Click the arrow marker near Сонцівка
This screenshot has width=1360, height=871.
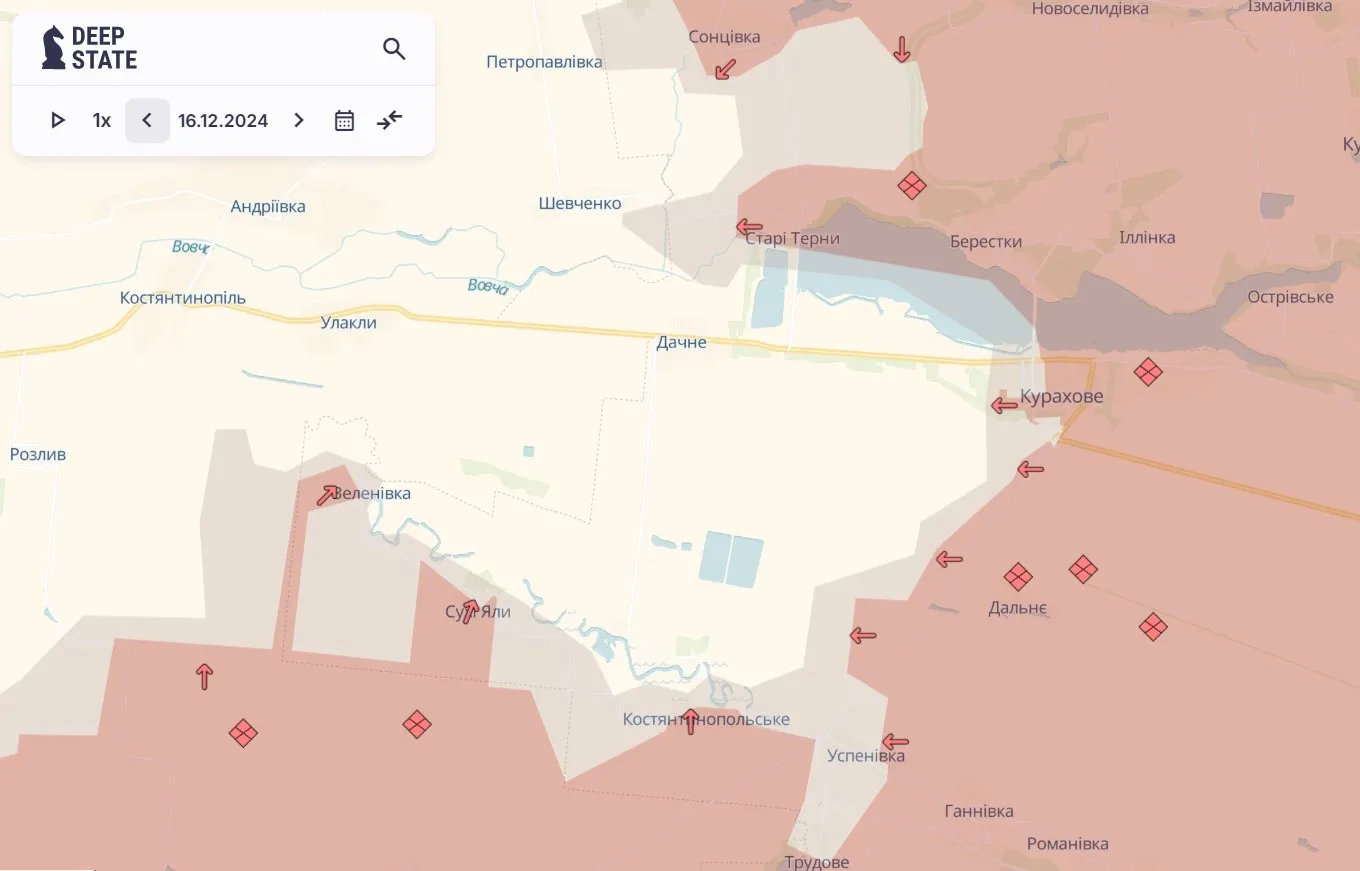[x=725, y=68]
